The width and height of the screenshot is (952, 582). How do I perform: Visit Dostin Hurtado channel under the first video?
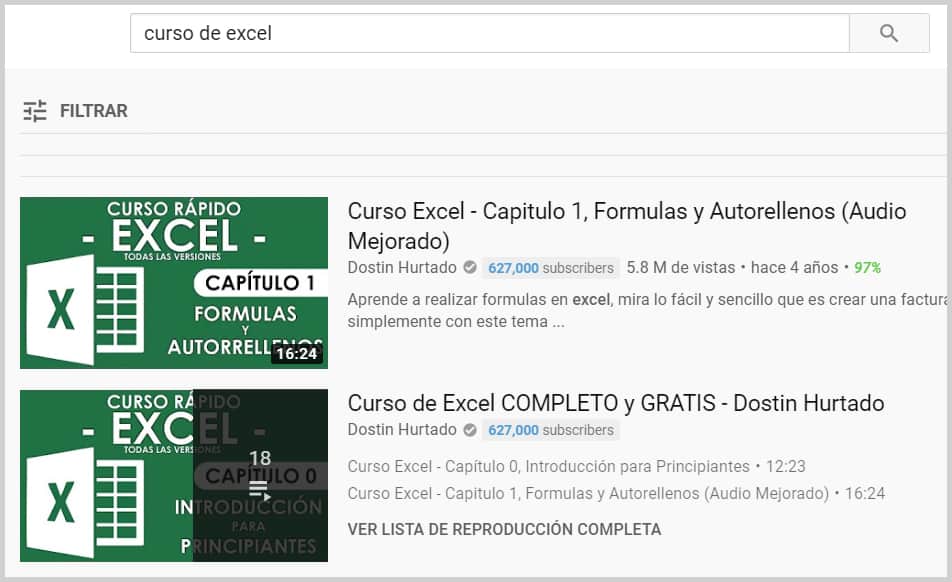coord(402,268)
